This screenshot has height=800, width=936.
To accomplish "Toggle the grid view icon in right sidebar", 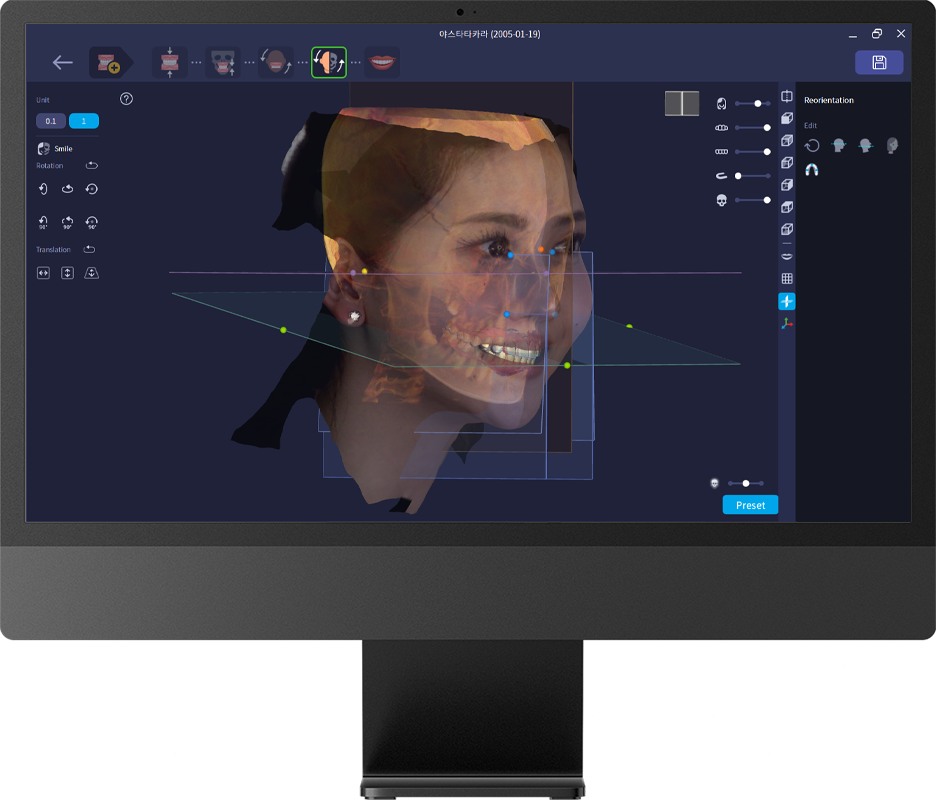I will [x=788, y=276].
